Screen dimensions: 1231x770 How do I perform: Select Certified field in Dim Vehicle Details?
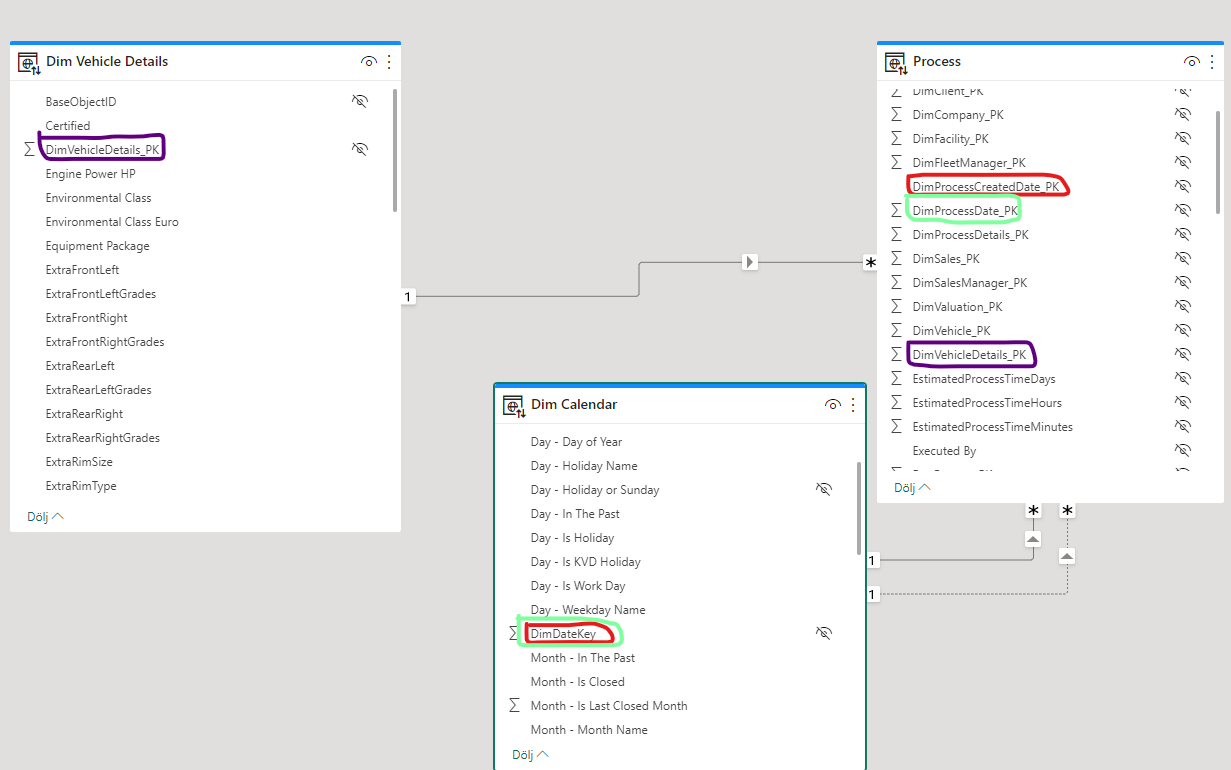68,126
